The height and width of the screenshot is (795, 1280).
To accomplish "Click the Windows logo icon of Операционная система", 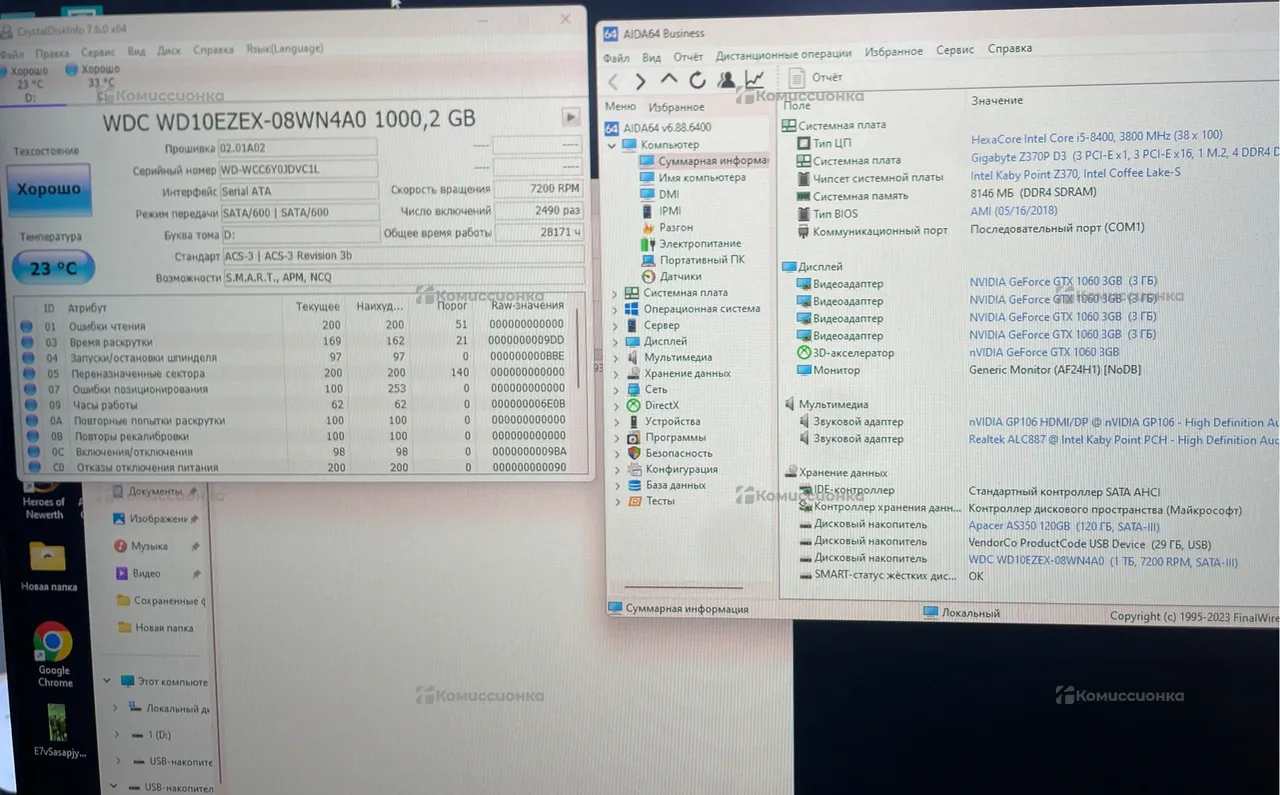I will 632,309.
